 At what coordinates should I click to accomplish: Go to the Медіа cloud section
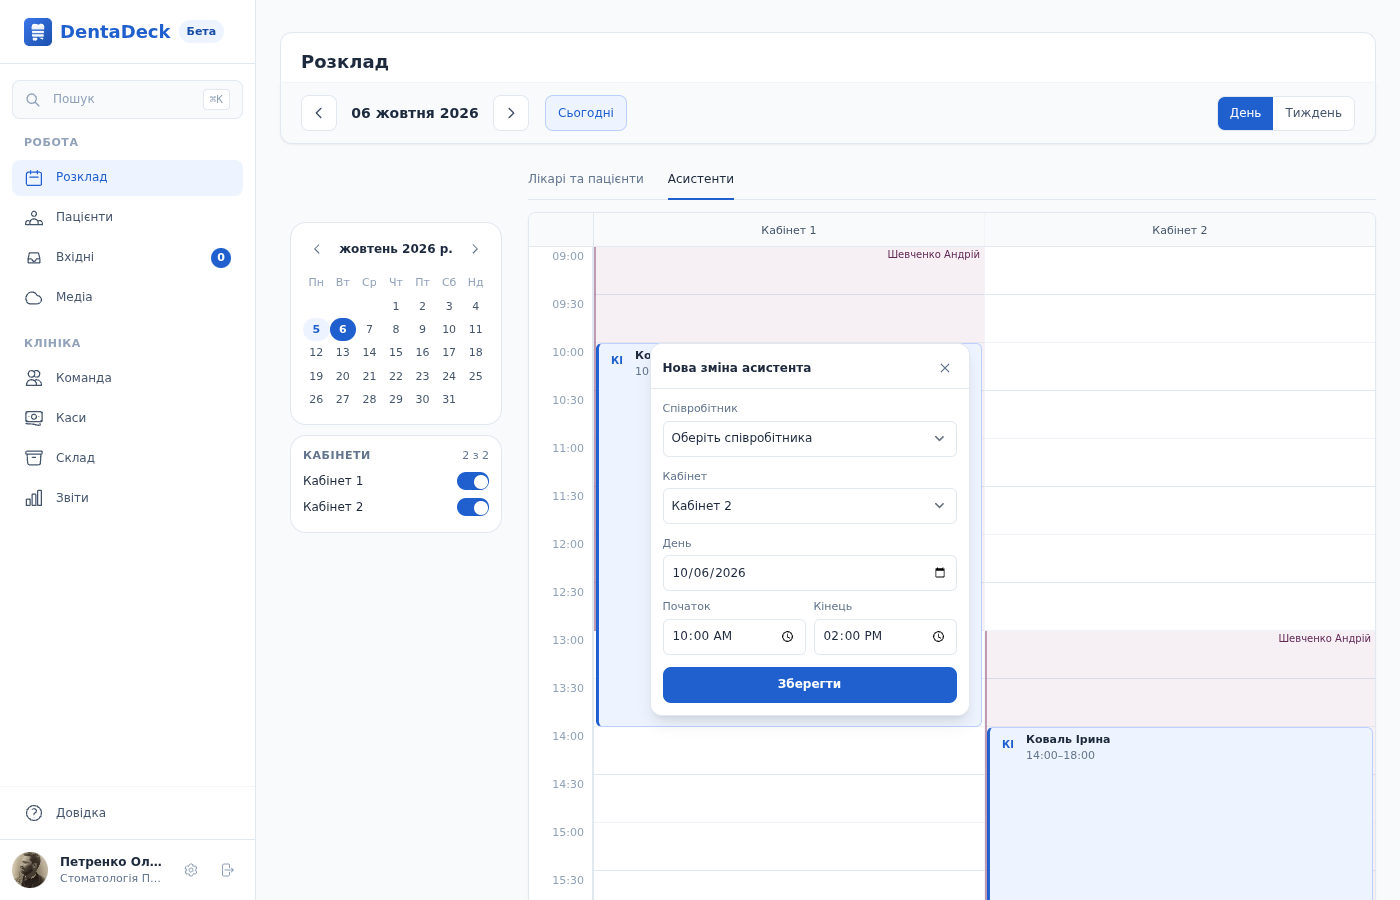tap(127, 298)
